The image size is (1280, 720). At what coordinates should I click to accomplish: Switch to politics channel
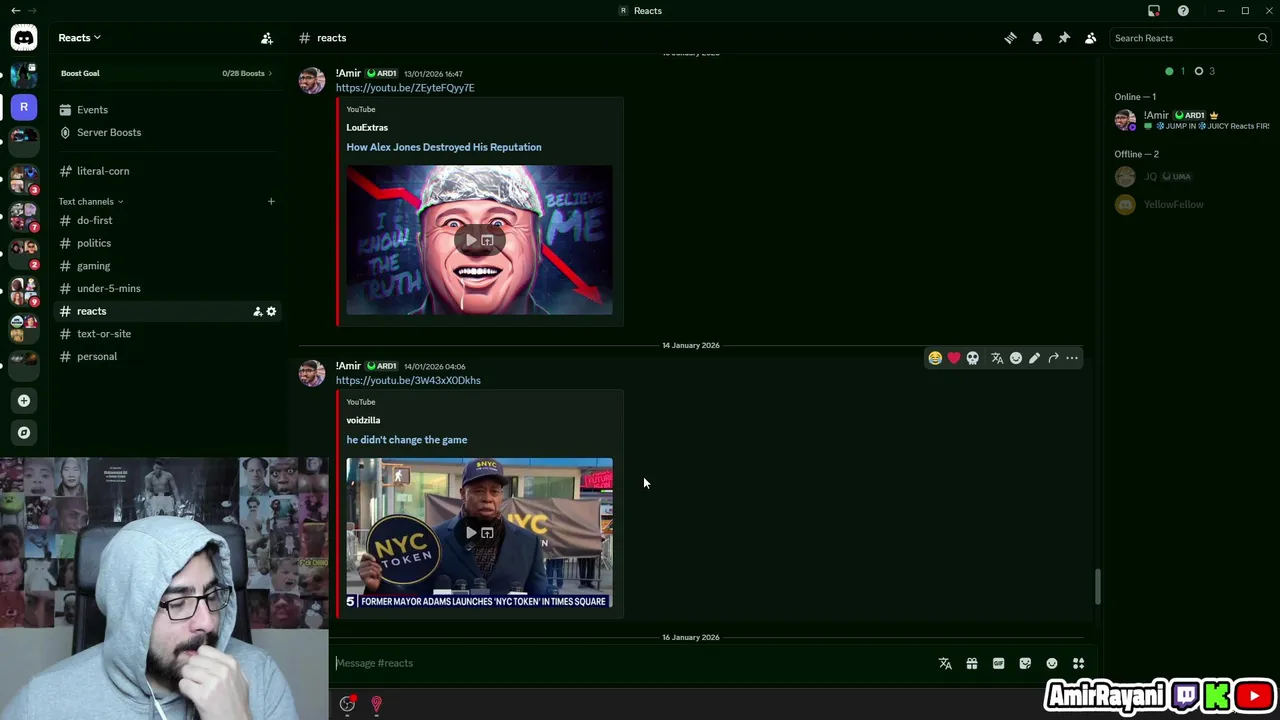pyautogui.click(x=168, y=243)
